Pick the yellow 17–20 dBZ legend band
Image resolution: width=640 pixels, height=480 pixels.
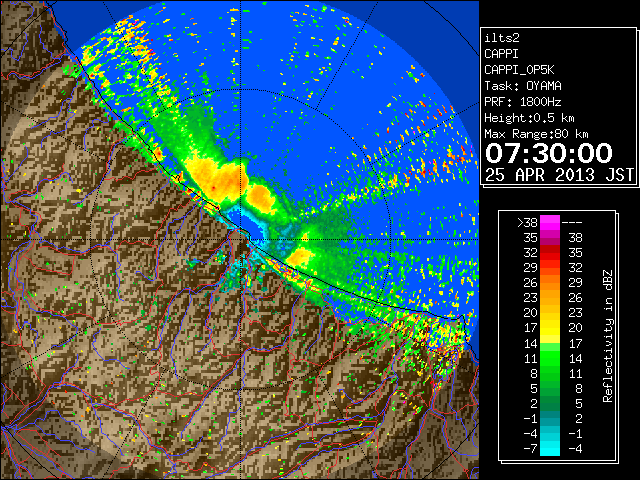pyautogui.click(x=550, y=328)
